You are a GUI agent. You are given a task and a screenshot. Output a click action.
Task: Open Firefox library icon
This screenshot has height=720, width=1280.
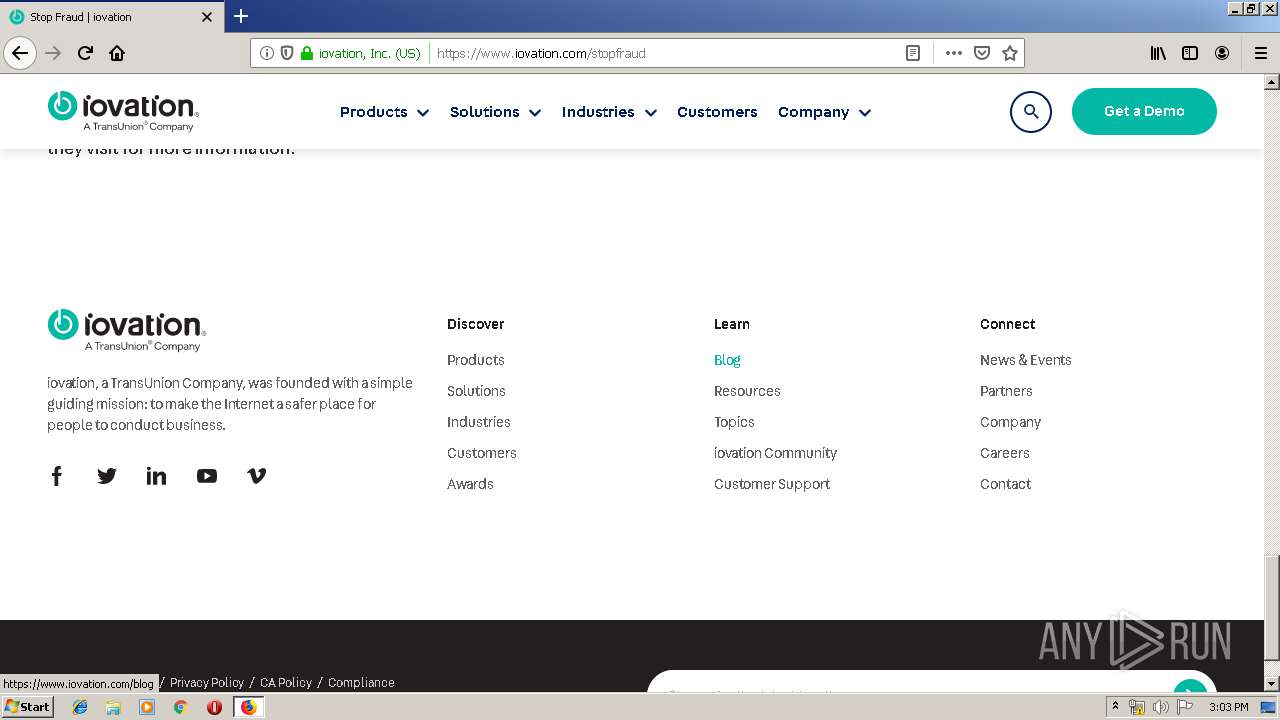coord(1158,53)
